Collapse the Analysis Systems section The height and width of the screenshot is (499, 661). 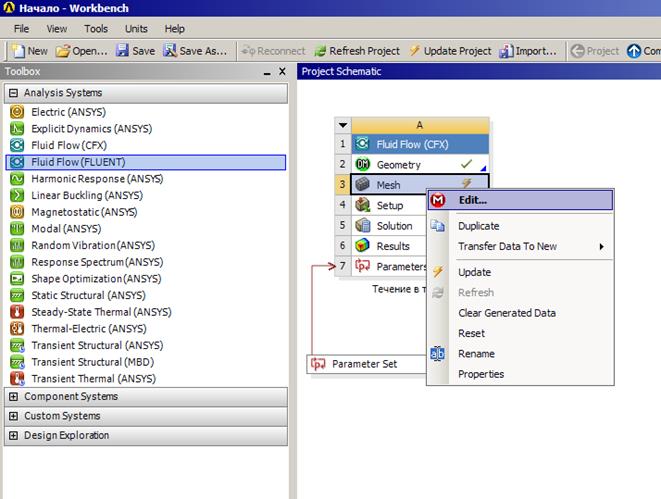[x=13, y=93]
